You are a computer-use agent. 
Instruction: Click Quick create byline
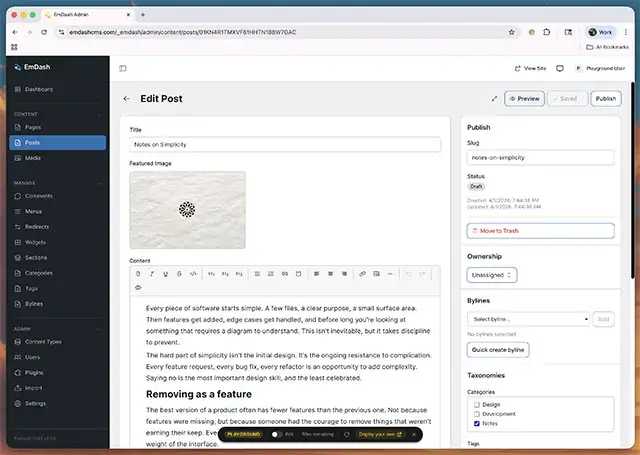[498, 350]
